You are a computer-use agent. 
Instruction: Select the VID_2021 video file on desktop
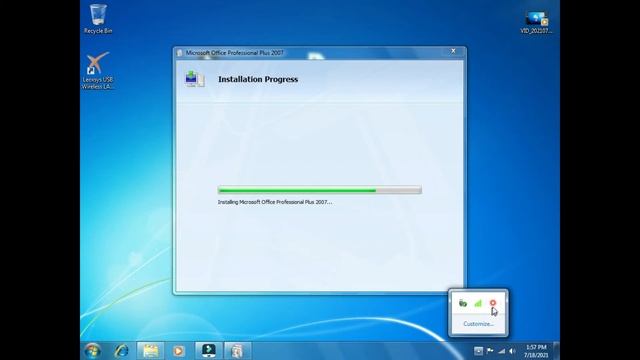tap(536, 22)
